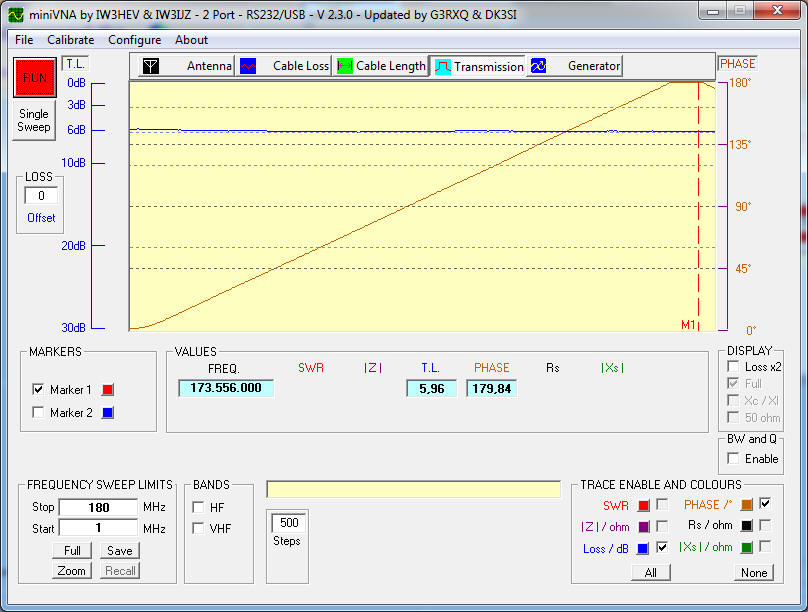Toggle the Full display checkbox
The height and width of the screenshot is (612, 808).
click(733, 383)
